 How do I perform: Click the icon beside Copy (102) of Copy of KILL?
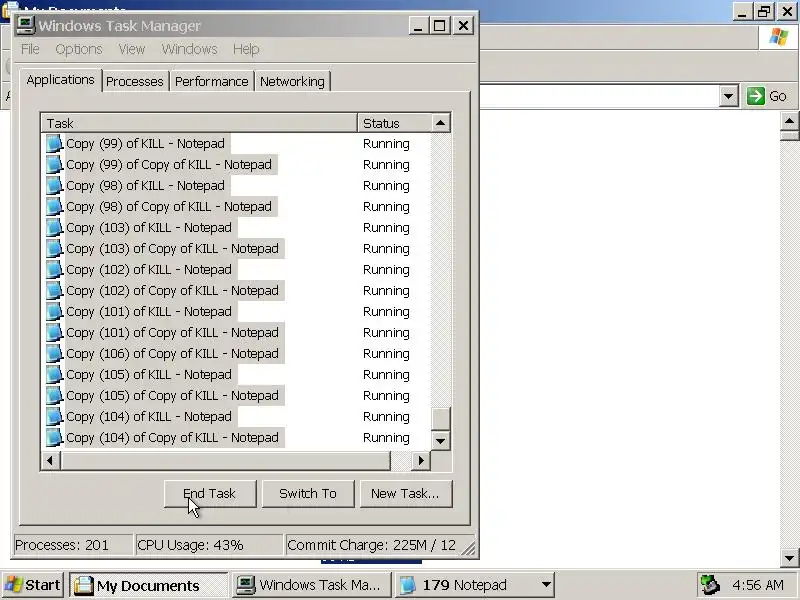54,291
